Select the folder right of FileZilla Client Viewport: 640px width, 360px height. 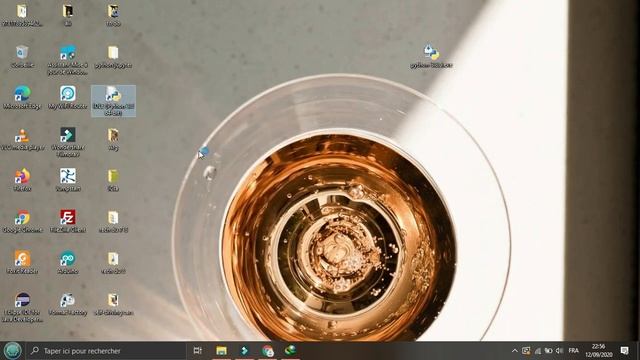(113, 222)
